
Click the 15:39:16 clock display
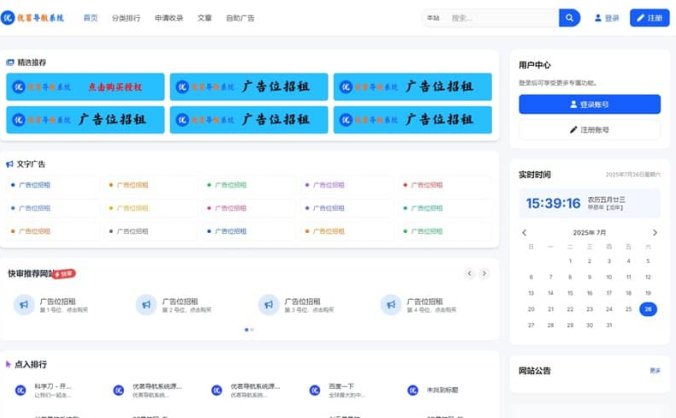tap(553, 203)
